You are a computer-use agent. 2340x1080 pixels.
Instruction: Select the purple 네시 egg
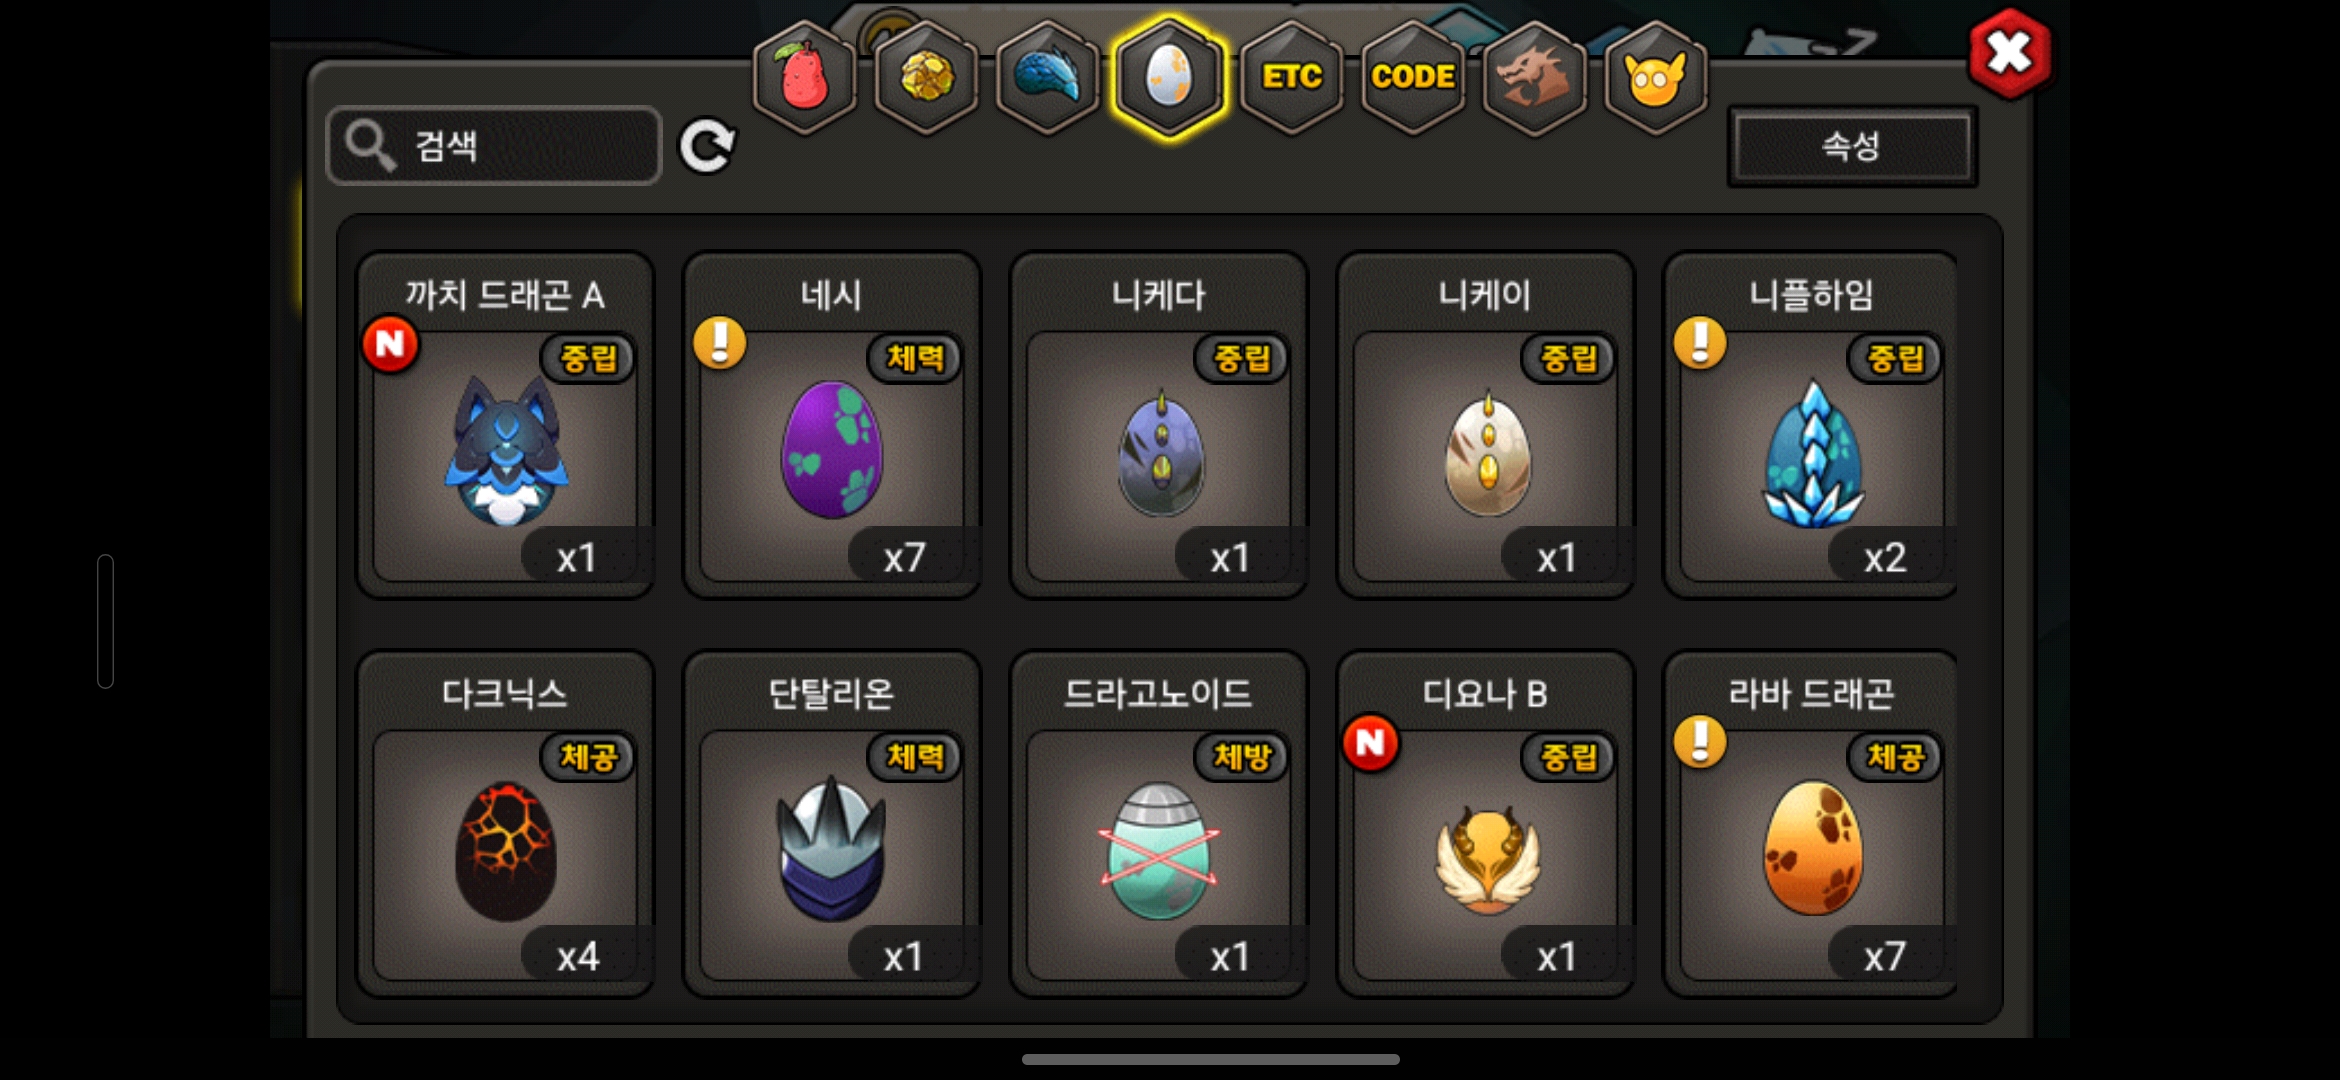point(832,425)
